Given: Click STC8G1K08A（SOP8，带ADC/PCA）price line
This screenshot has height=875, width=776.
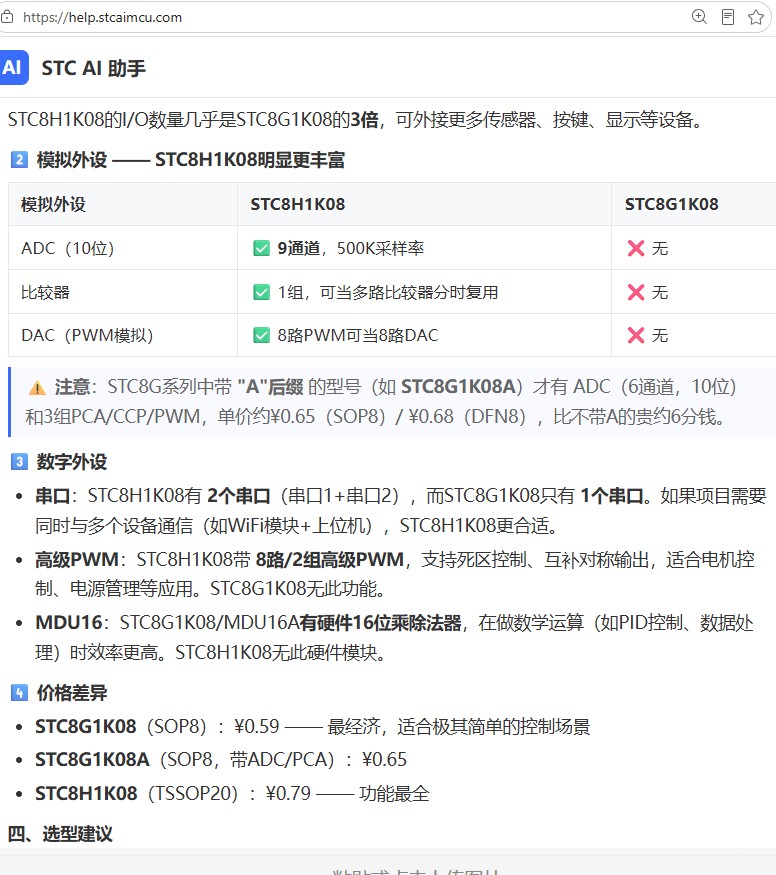Looking at the screenshot, I should point(221,759).
